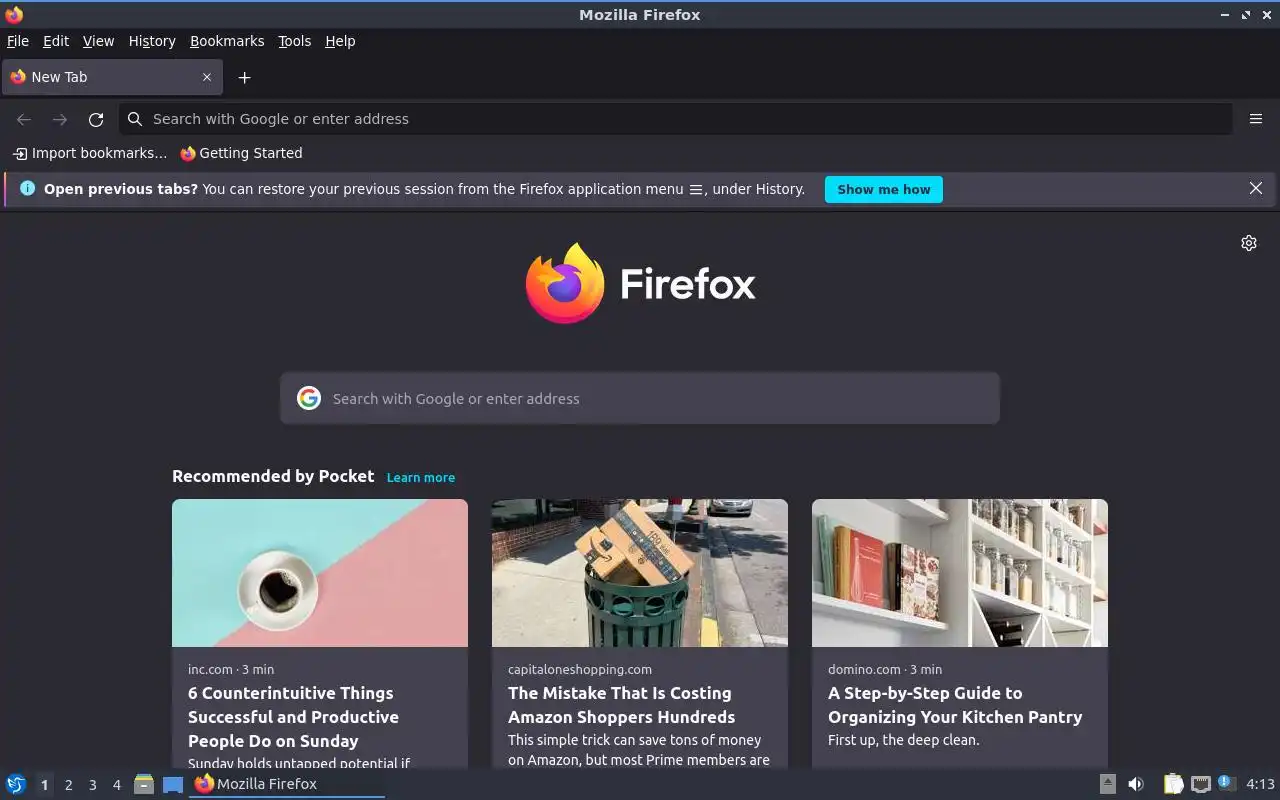Open A Step-by-Step Guide pantry article
This screenshot has width=1280, height=800.
tap(955, 705)
